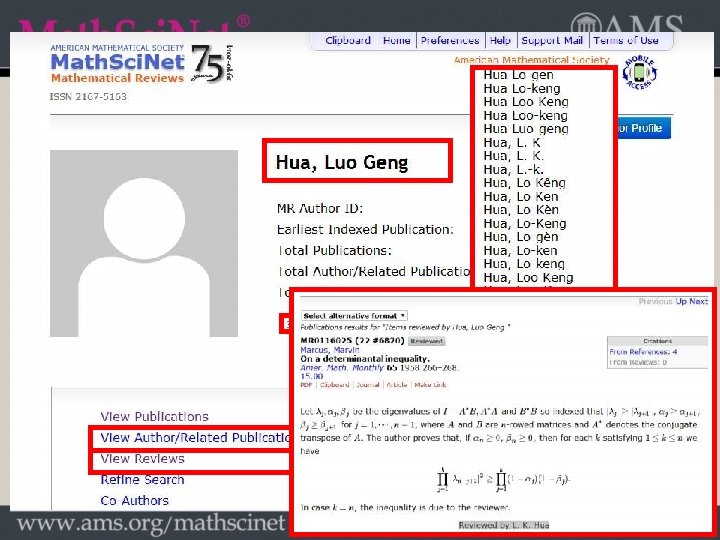Open Support Mail link
Screen dimensions: 720x540
click(x=552, y=40)
